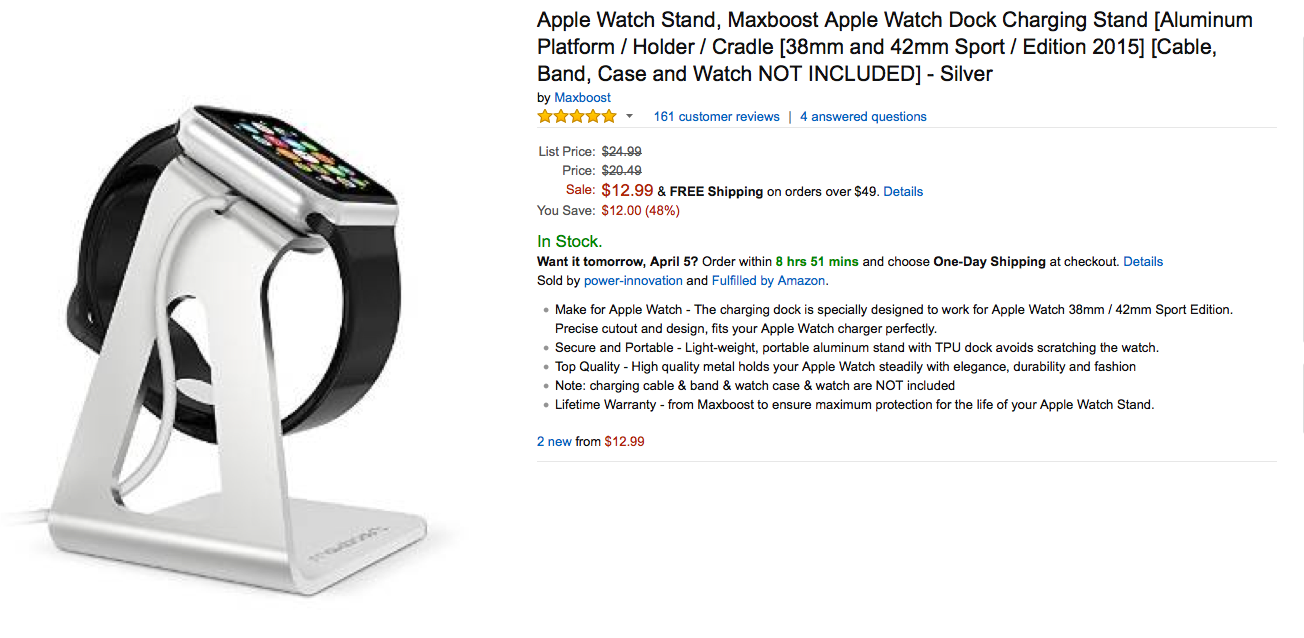Click the In Stock status text

click(x=569, y=241)
